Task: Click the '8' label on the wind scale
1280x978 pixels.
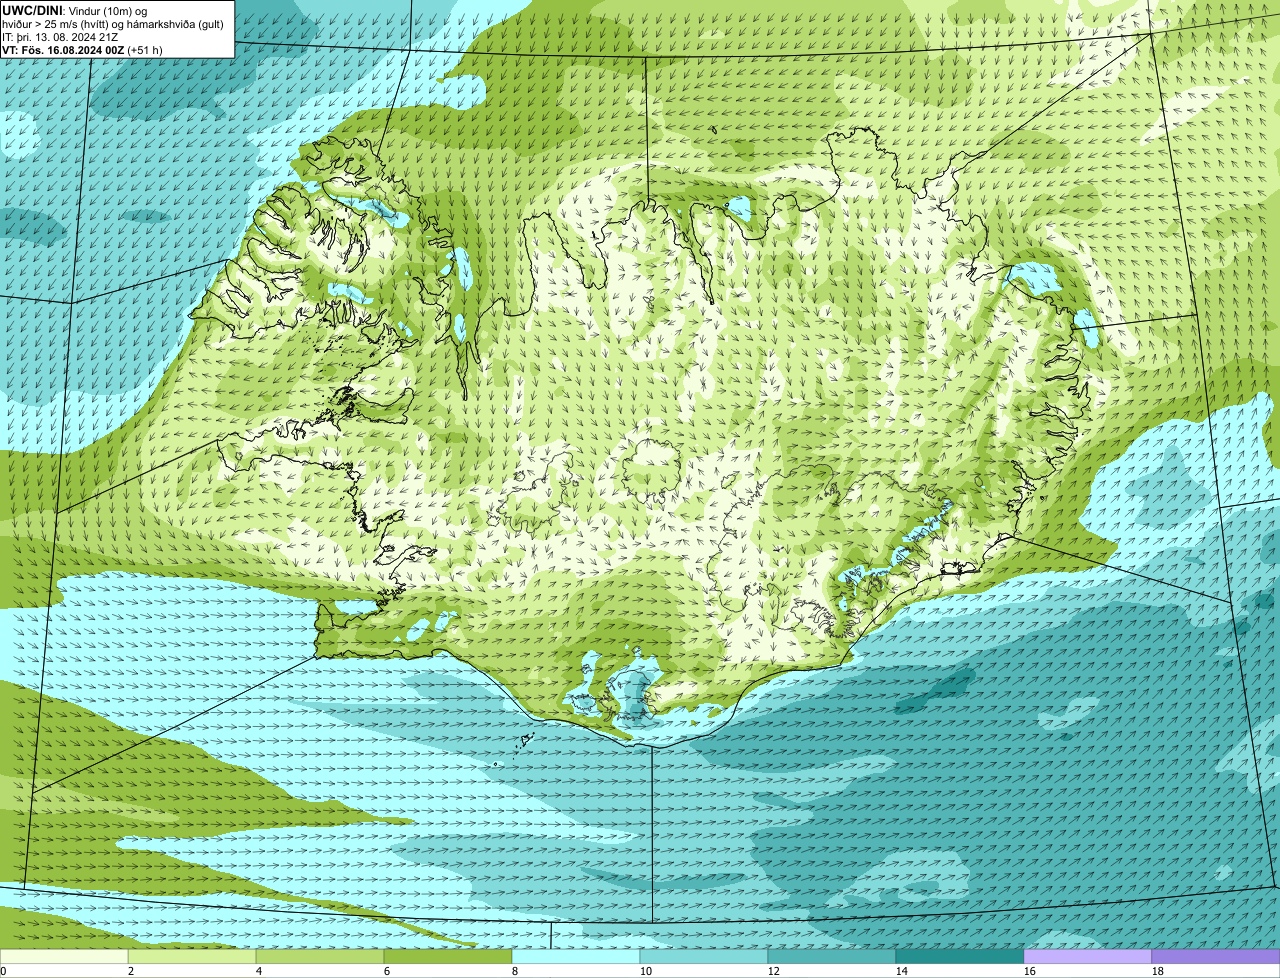Action: point(515,971)
